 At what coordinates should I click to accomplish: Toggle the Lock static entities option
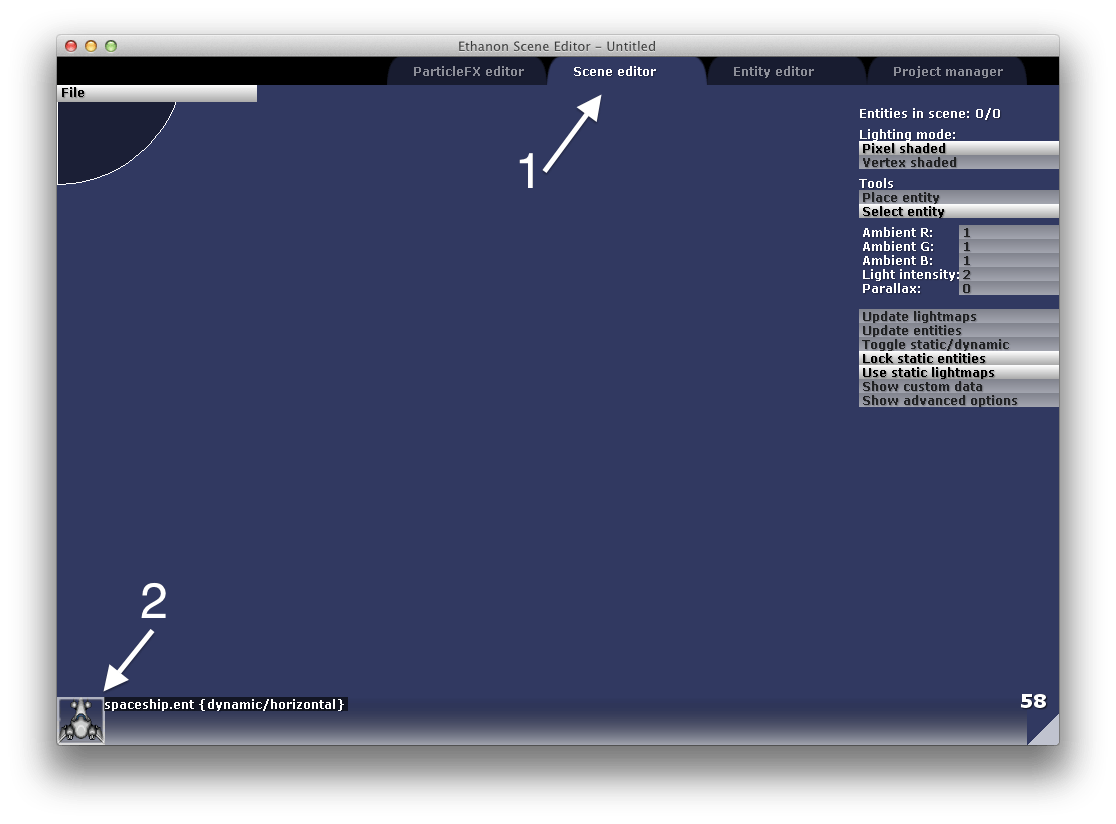[957, 358]
